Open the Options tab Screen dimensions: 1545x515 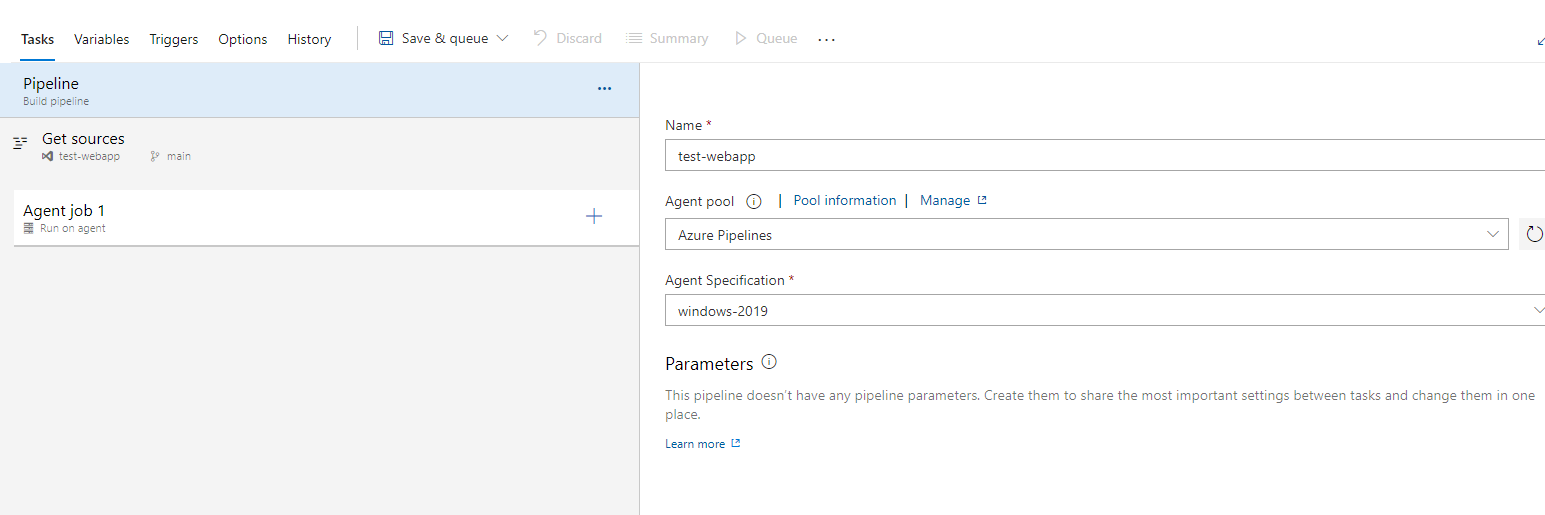click(243, 39)
